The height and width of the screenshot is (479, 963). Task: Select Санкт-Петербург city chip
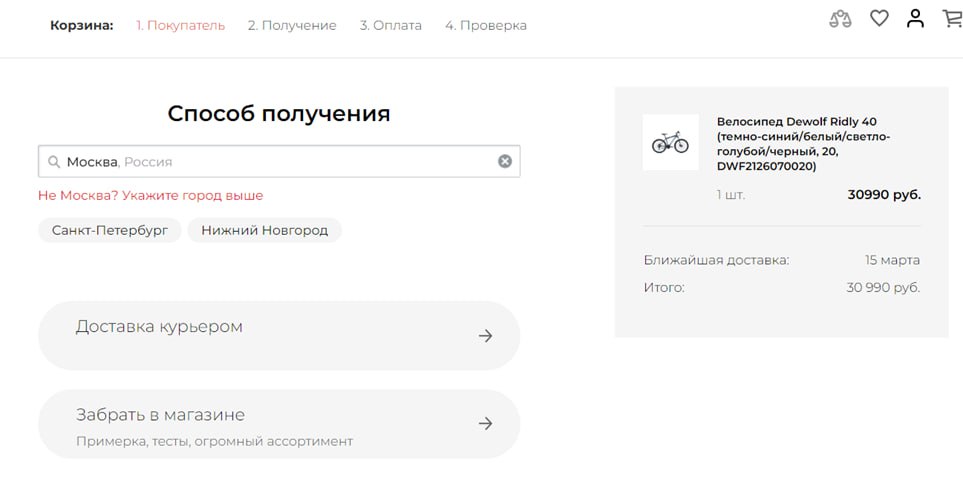(110, 230)
